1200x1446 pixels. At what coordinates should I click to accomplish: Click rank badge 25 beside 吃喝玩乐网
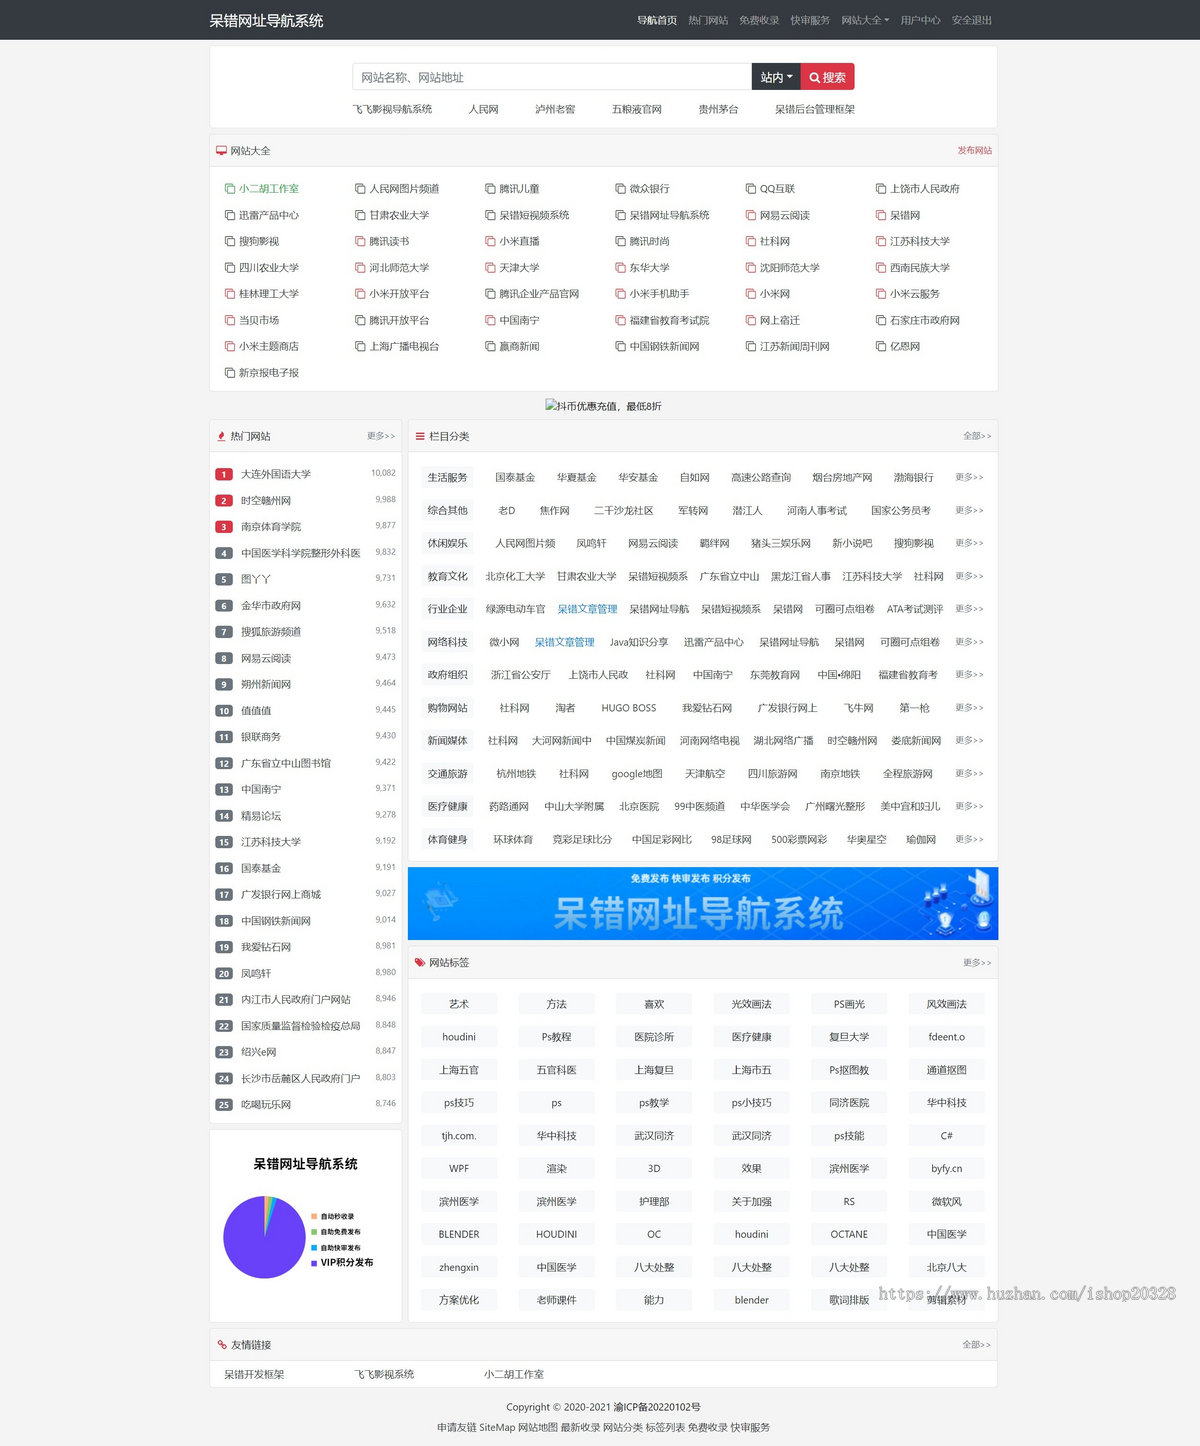pos(224,1105)
